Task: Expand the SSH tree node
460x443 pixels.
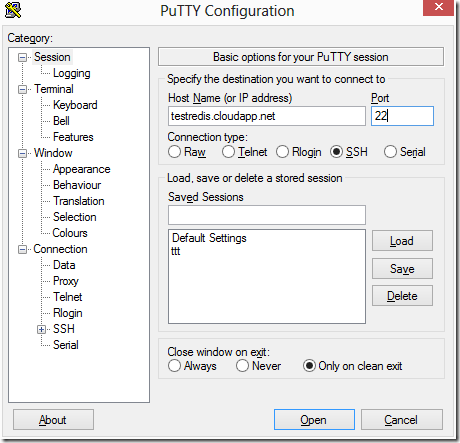Action: (41, 329)
